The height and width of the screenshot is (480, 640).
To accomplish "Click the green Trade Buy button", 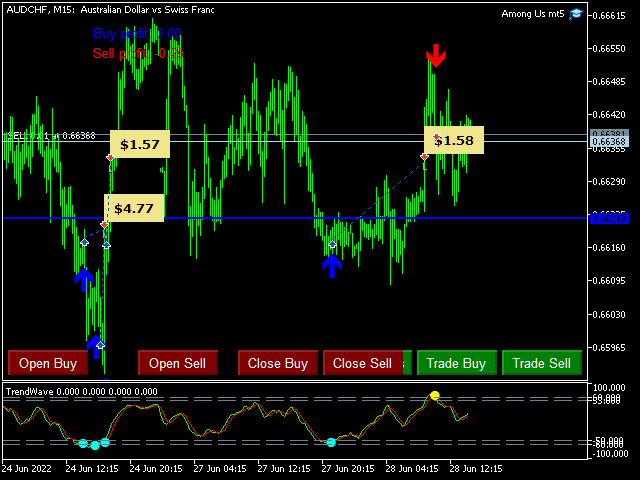I will [x=457, y=363].
